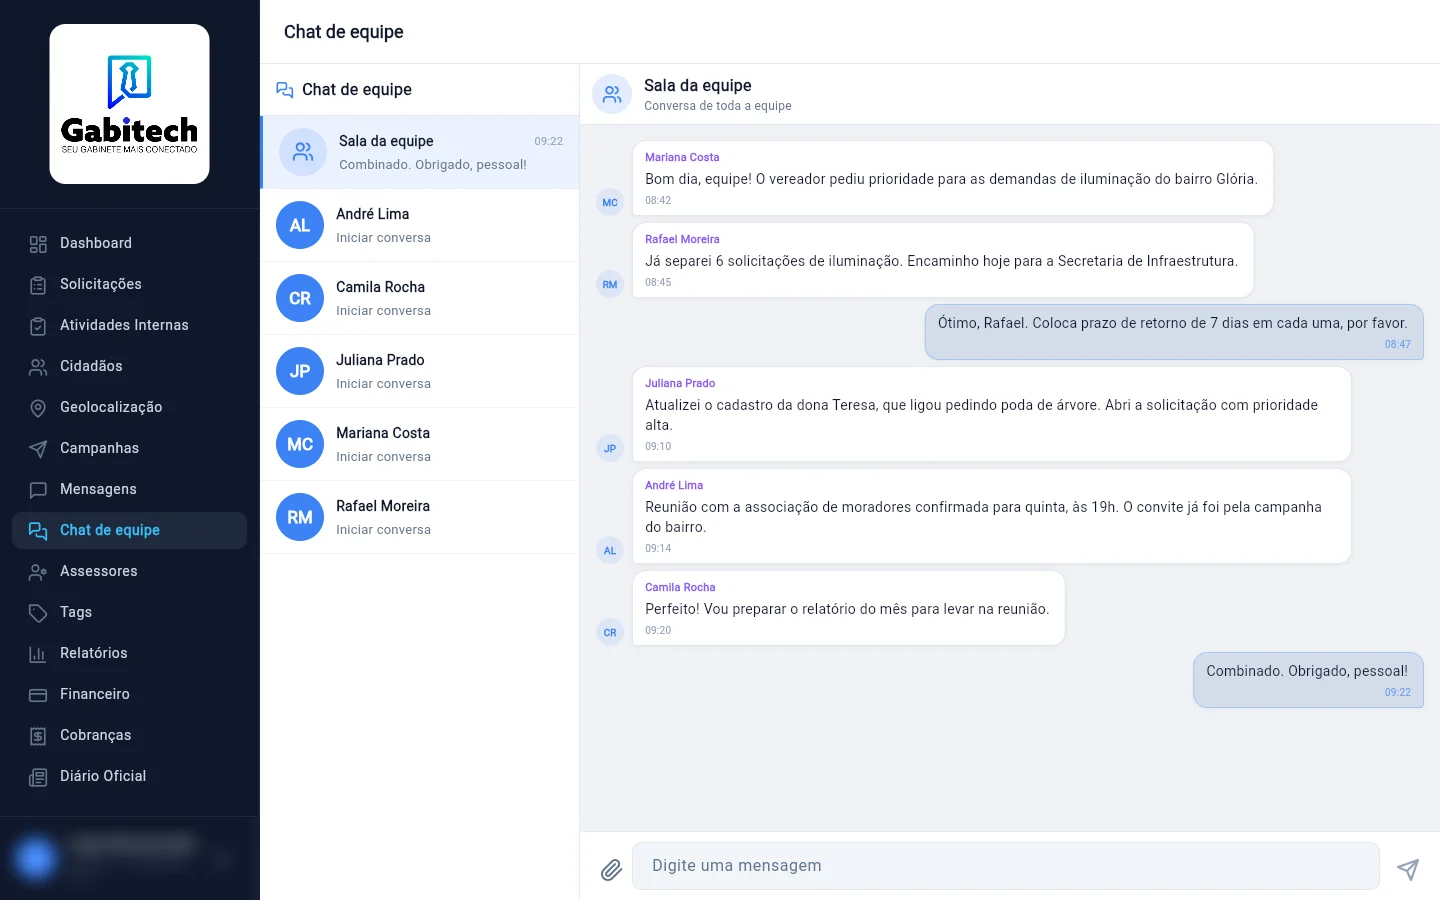Viewport: 1440px width, 900px height.
Task: Open the Dashboard menu item
Action: click(130, 243)
